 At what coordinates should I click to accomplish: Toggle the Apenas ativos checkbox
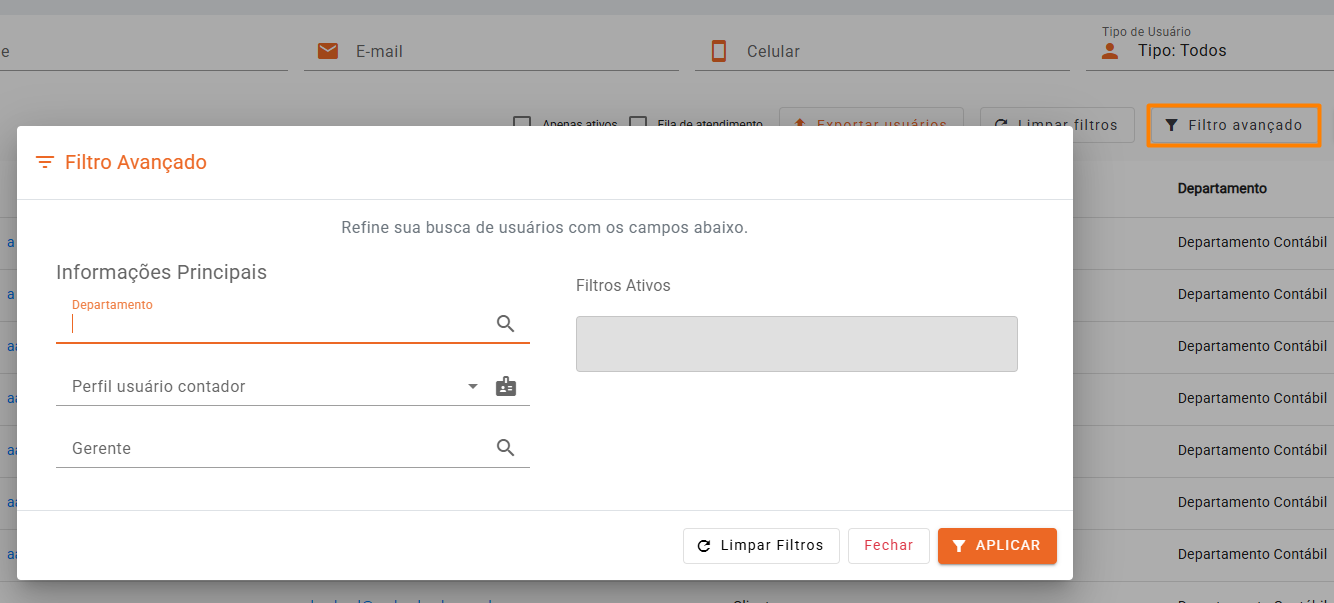coord(521,125)
